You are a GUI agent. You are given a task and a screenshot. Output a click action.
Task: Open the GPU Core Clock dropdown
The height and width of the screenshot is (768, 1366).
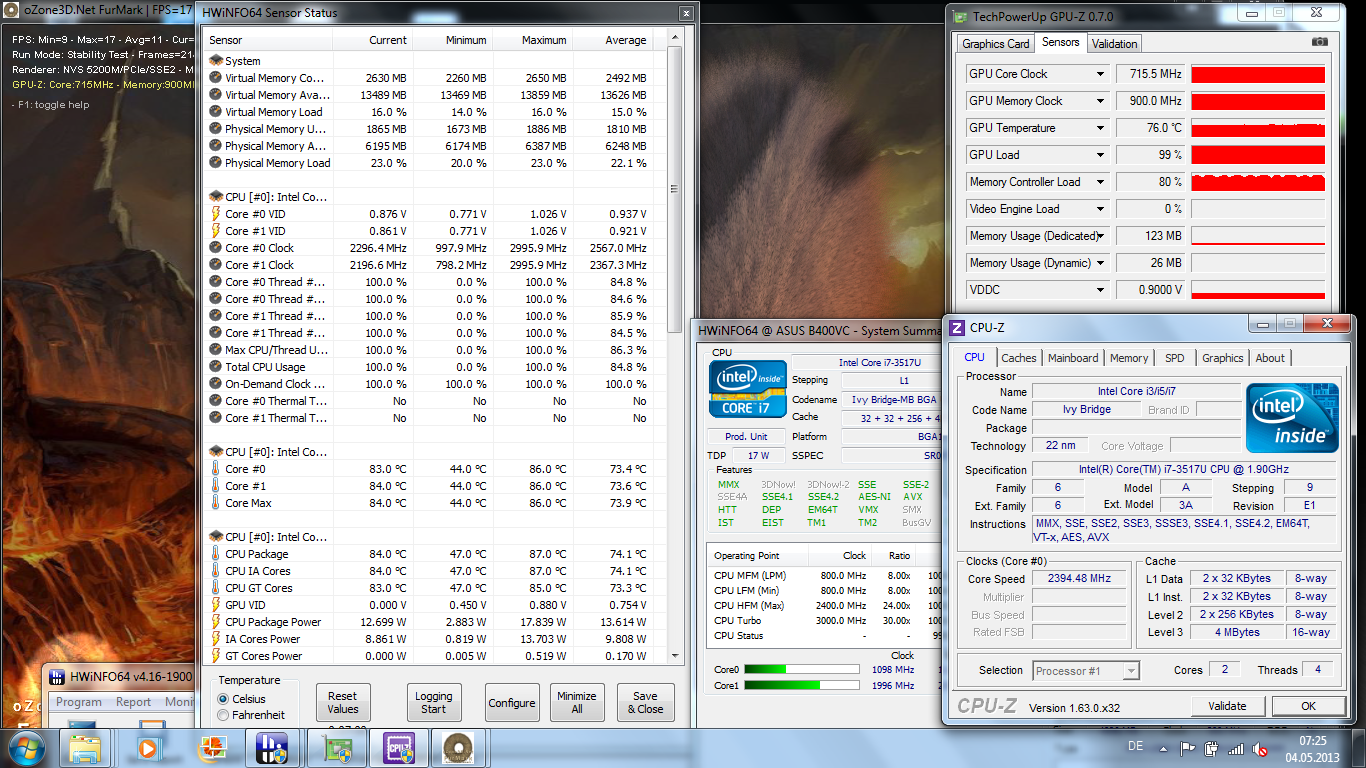pyautogui.click(x=1100, y=74)
